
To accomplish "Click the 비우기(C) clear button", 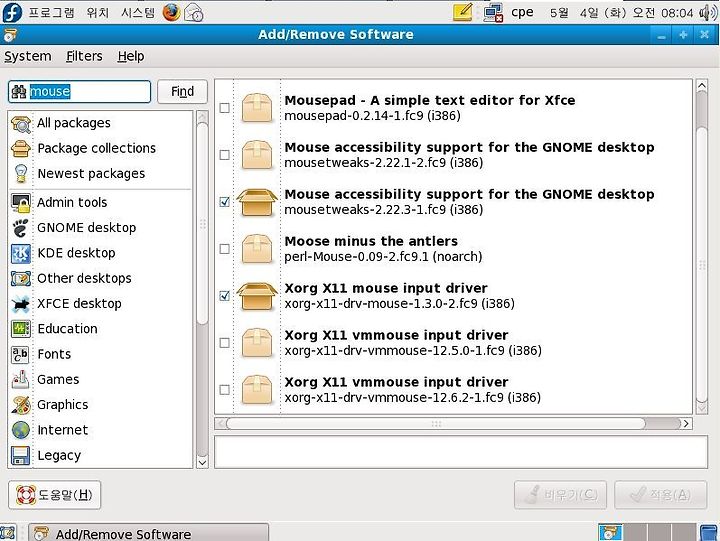I will click(560, 495).
